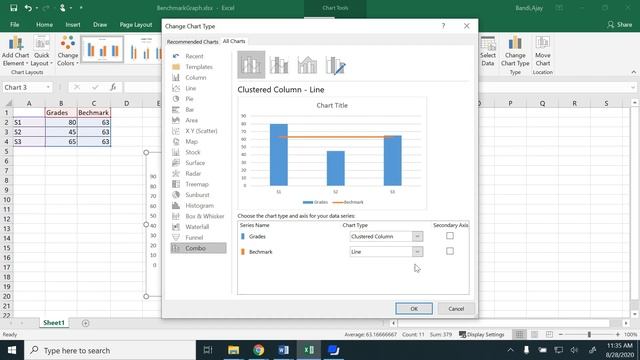
Task: Collapse the ribbon with the chevron
Action: pyautogui.click(x=633, y=72)
